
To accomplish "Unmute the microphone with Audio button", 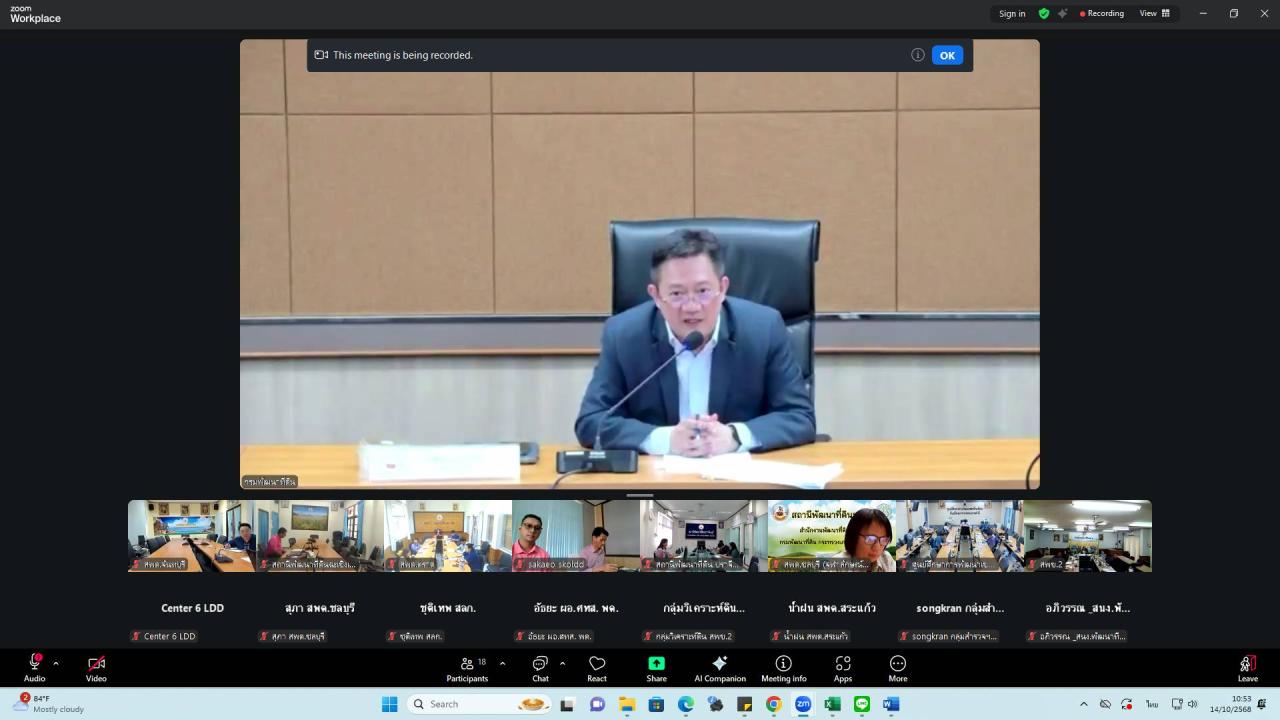I will 34,668.
